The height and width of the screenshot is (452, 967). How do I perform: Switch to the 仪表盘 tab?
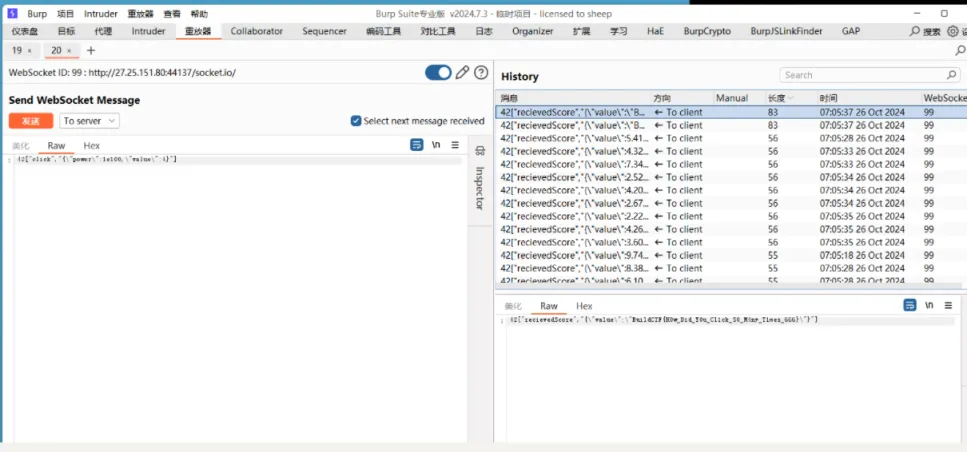pyautogui.click(x=25, y=31)
